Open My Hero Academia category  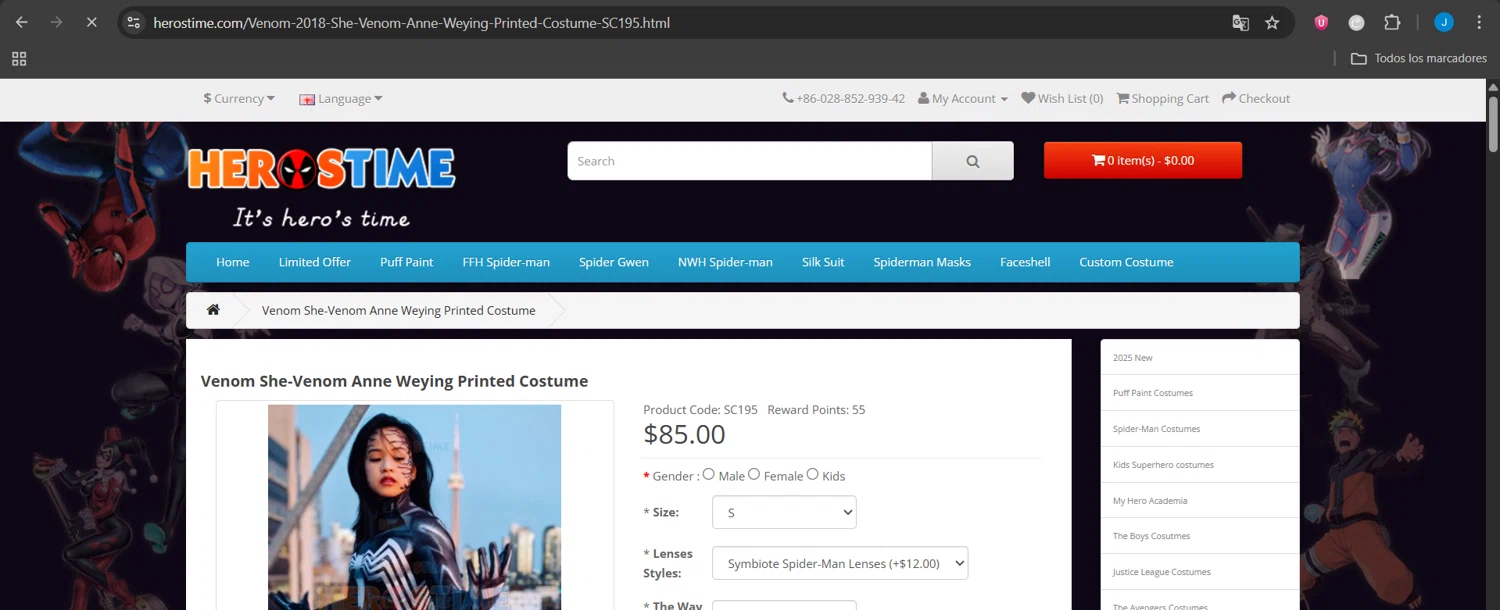click(1200, 500)
